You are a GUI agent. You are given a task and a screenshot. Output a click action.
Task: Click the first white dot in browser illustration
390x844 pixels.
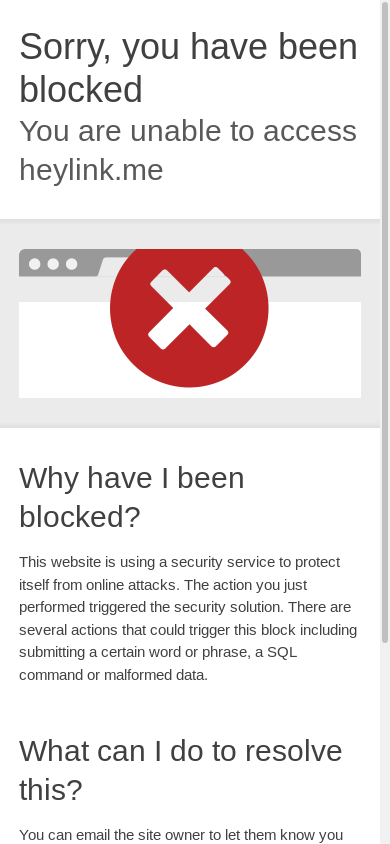[x=34, y=264]
